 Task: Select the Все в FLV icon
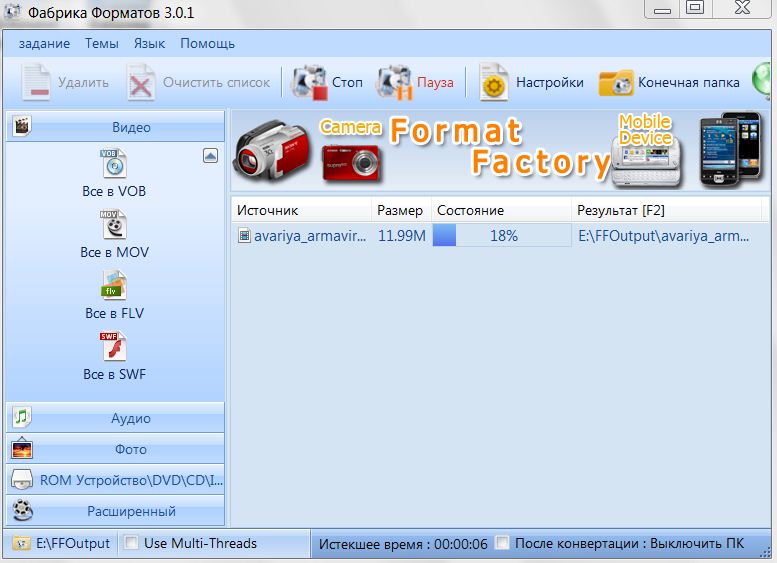[x=114, y=285]
